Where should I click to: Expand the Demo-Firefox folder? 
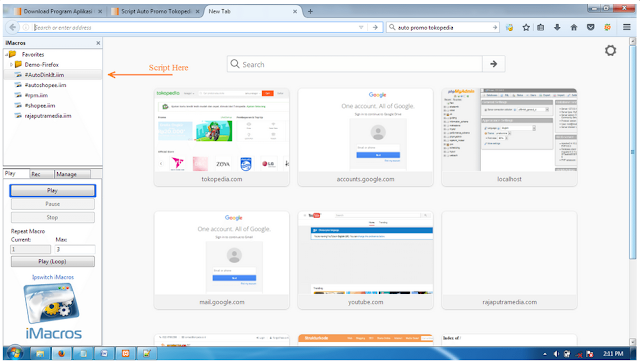click(x=11, y=65)
